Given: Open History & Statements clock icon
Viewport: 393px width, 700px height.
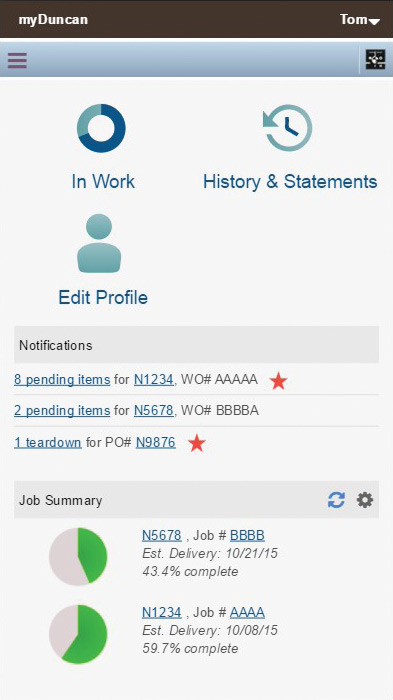Looking at the screenshot, I should (x=288, y=128).
